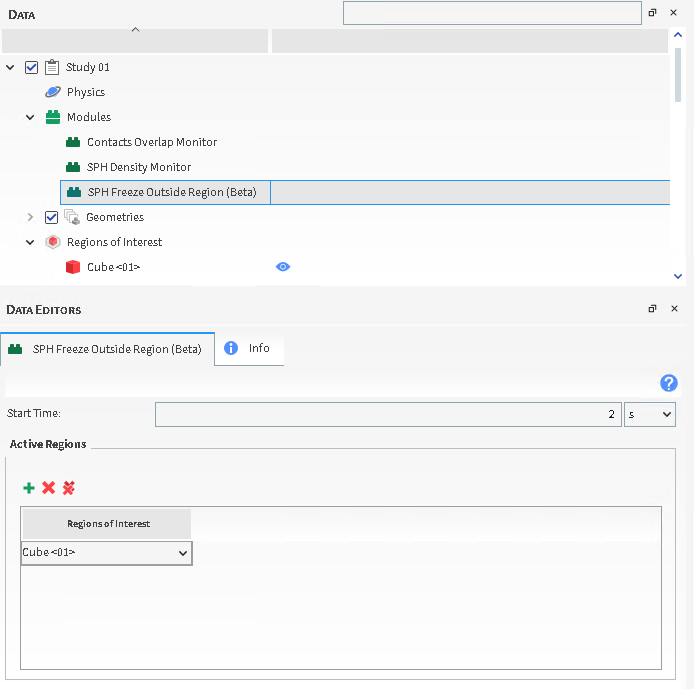Click the remove all regions icon

[x=69, y=488]
